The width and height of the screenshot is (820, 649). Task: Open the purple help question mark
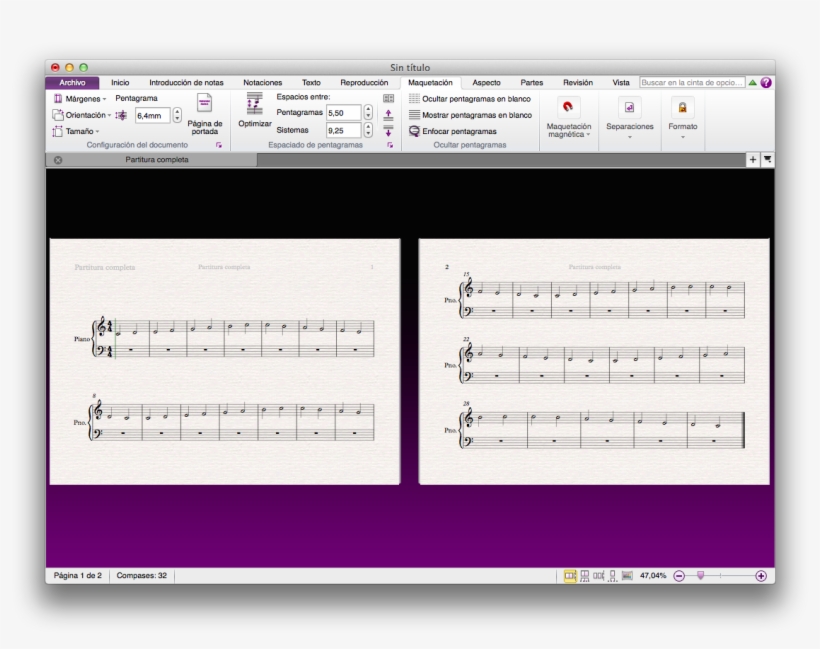click(766, 83)
